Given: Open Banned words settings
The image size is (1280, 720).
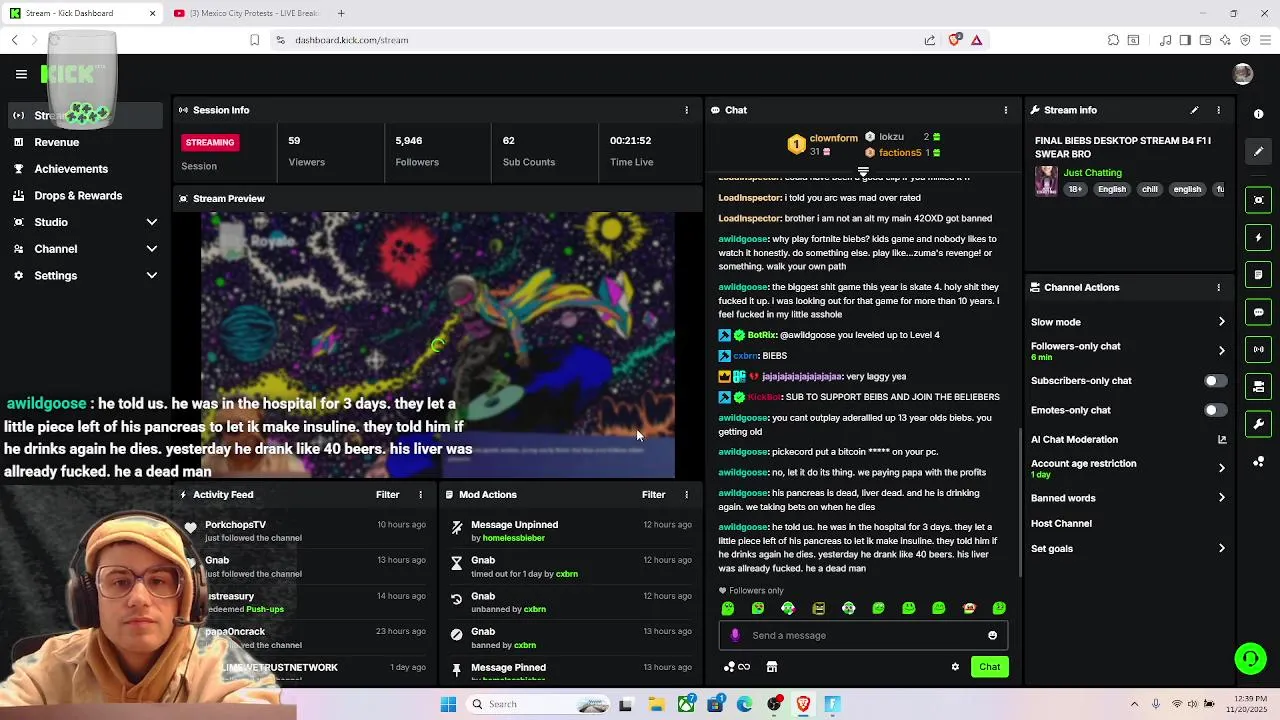Looking at the screenshot, I should [1128, 498].
